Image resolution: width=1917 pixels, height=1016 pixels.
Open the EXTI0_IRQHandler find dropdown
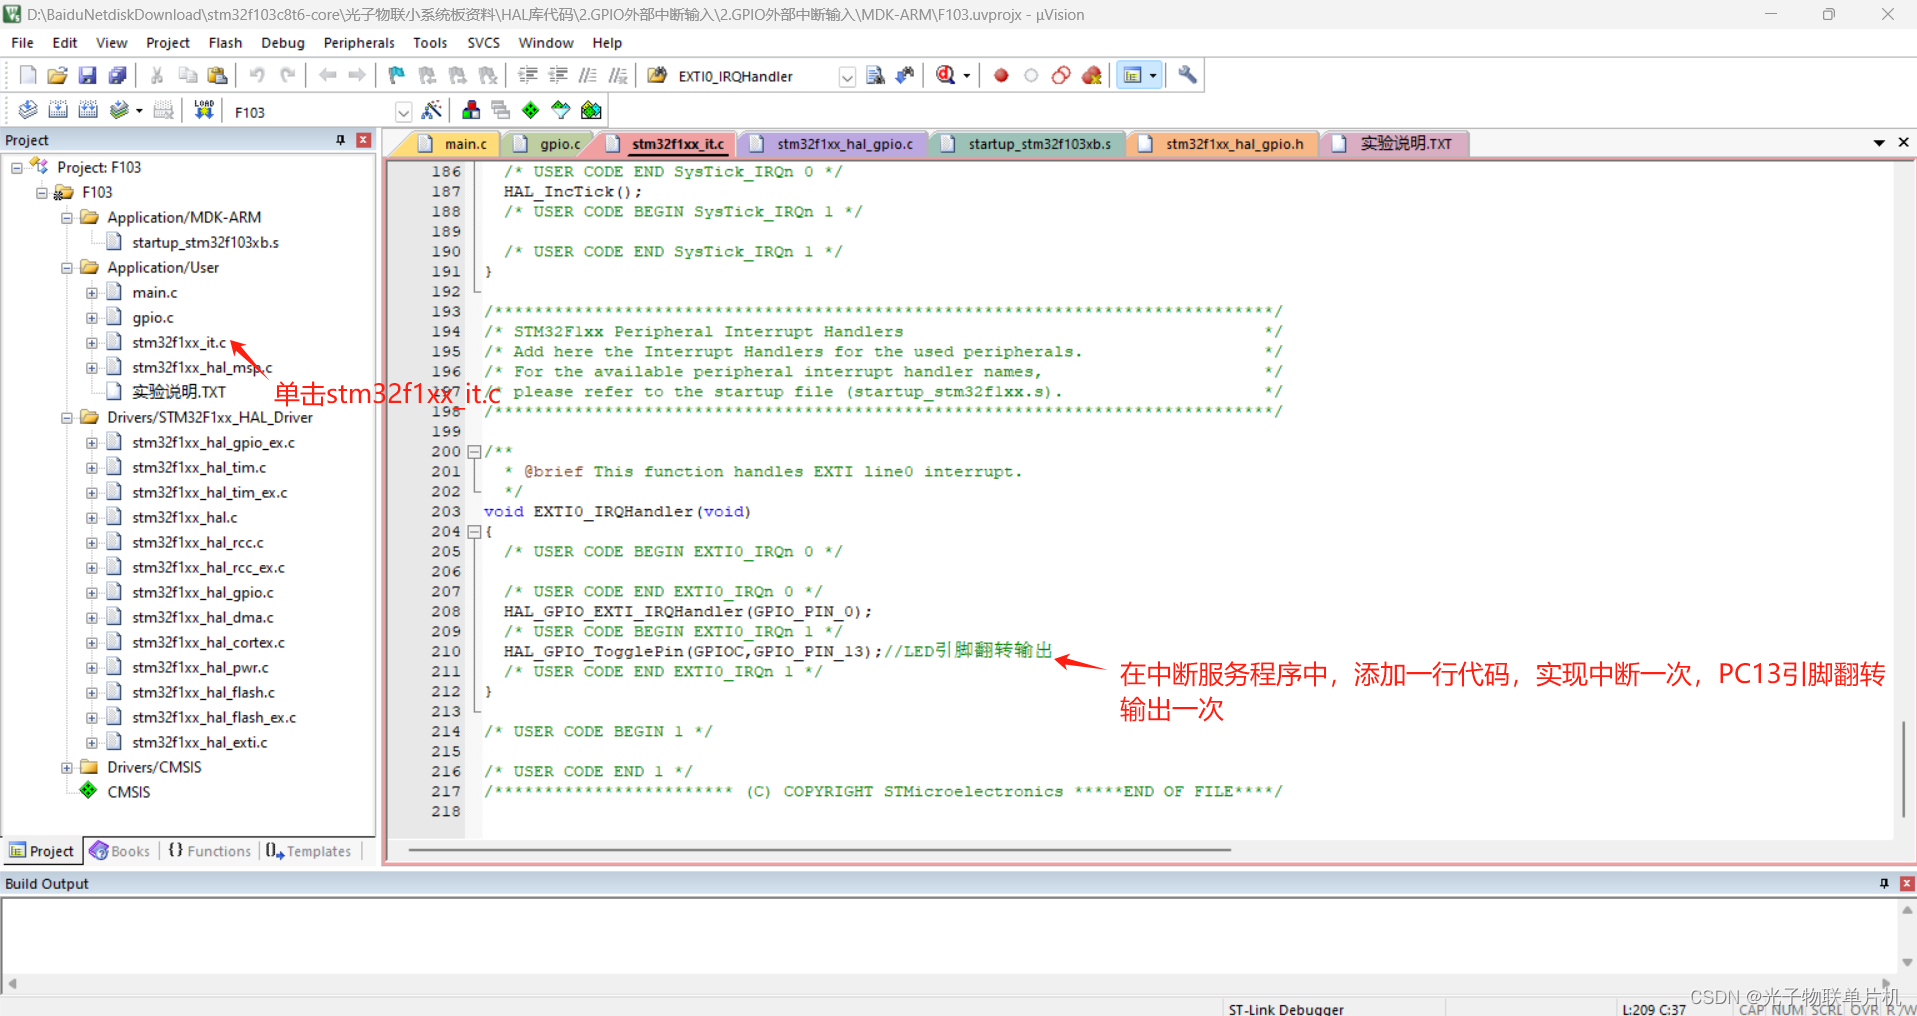847,77
